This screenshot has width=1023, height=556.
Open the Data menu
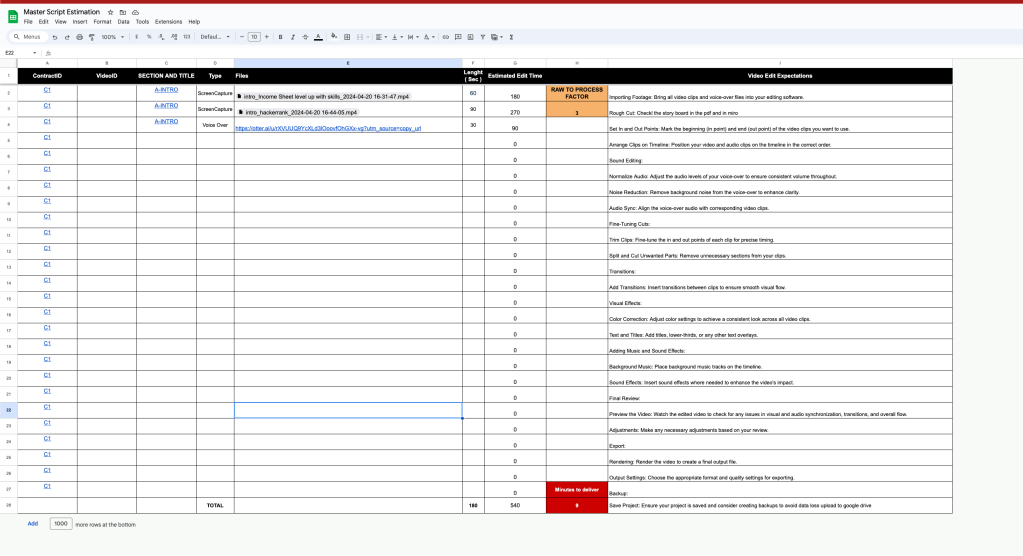[123, 22]
